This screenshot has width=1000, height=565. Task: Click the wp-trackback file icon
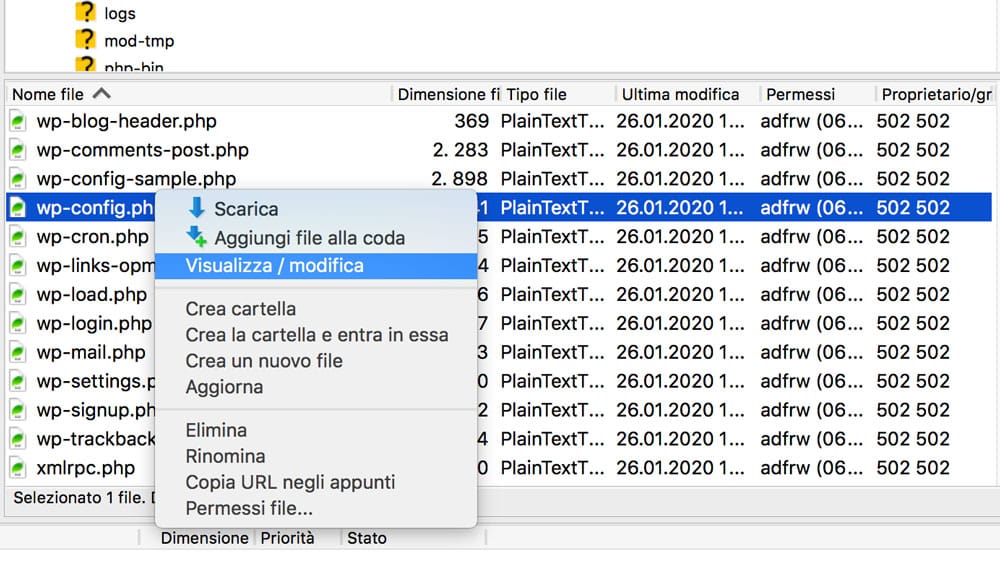[x=18, y=439]
